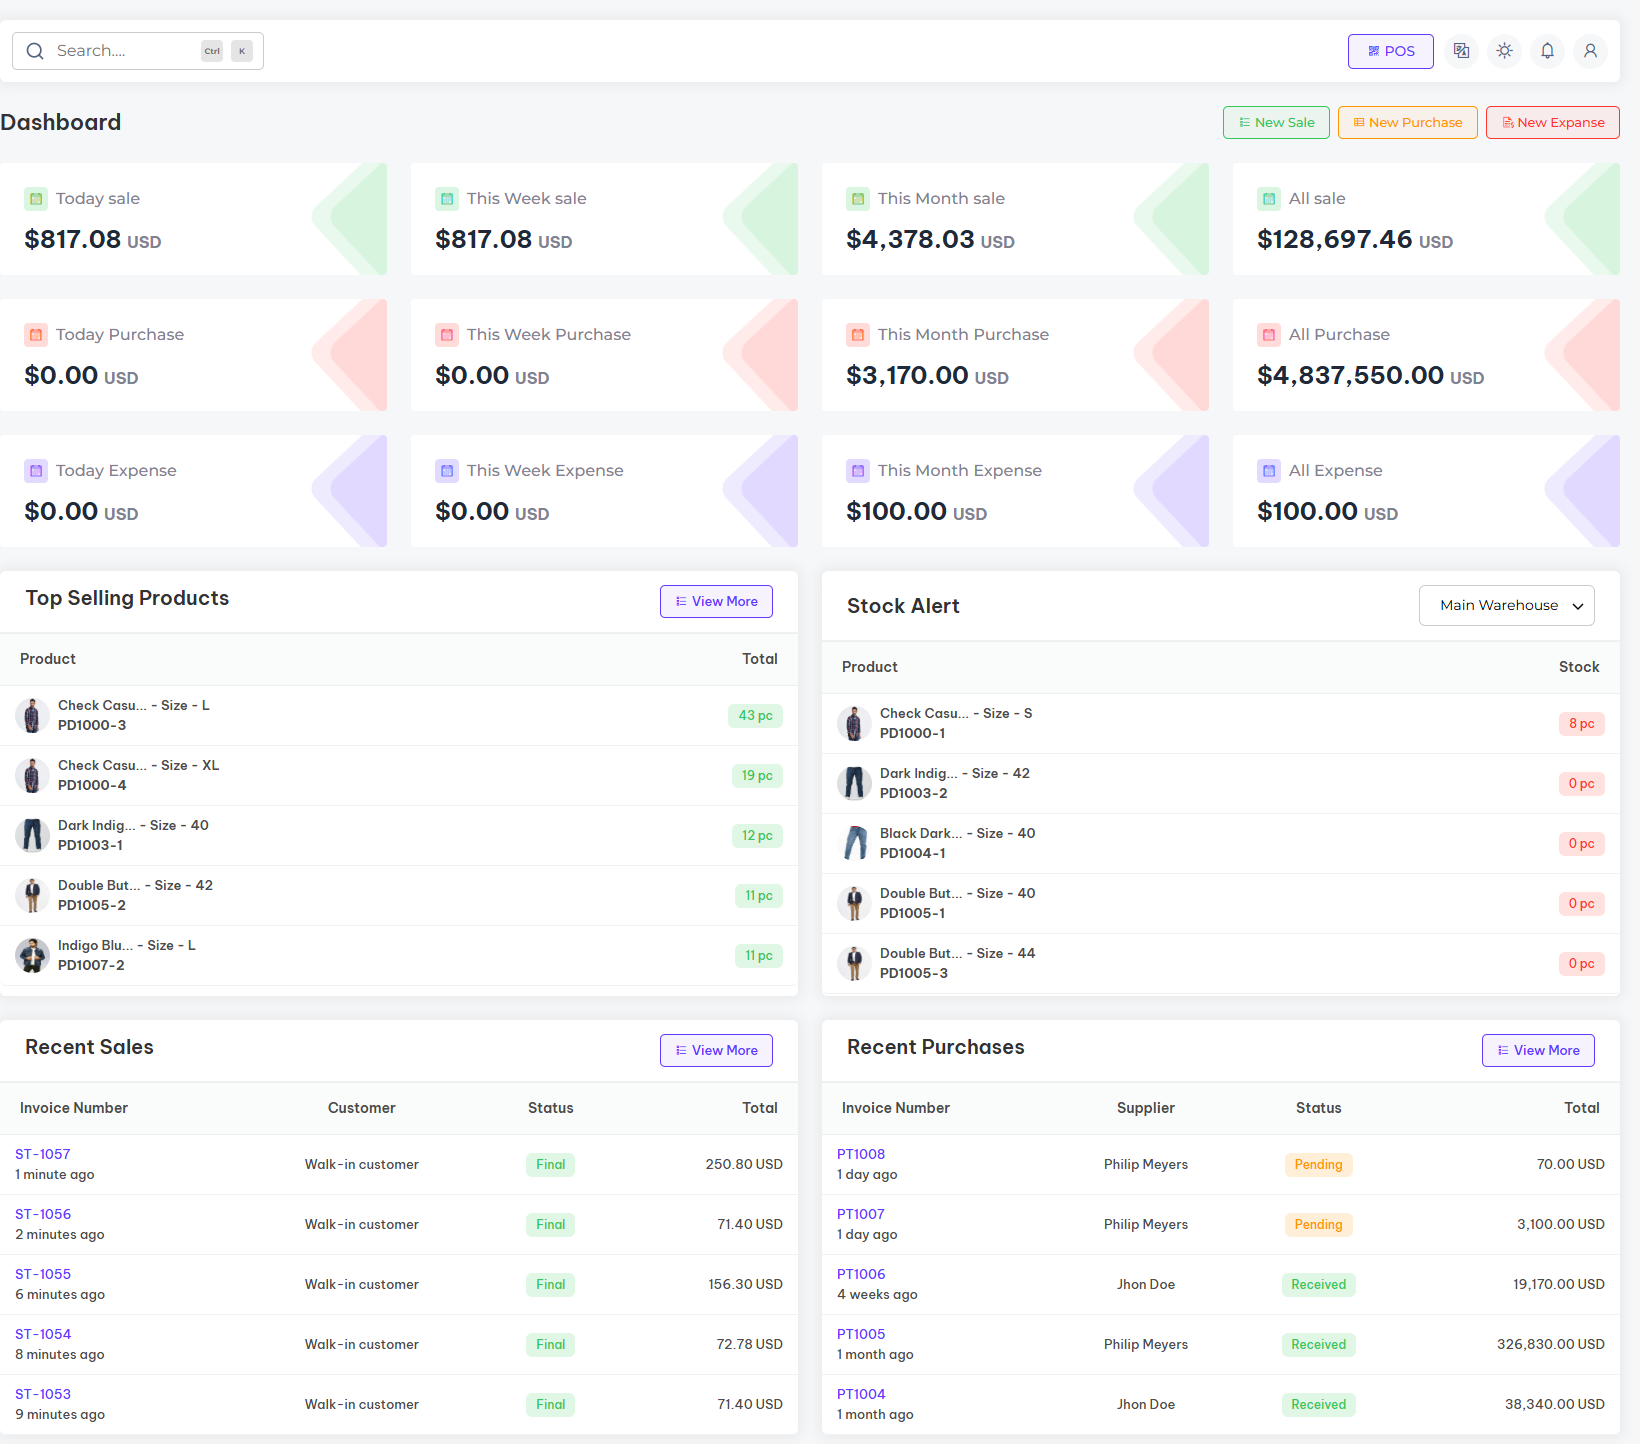
Task: Toggle the light/dark theme sun icon
Action: 1504,51
